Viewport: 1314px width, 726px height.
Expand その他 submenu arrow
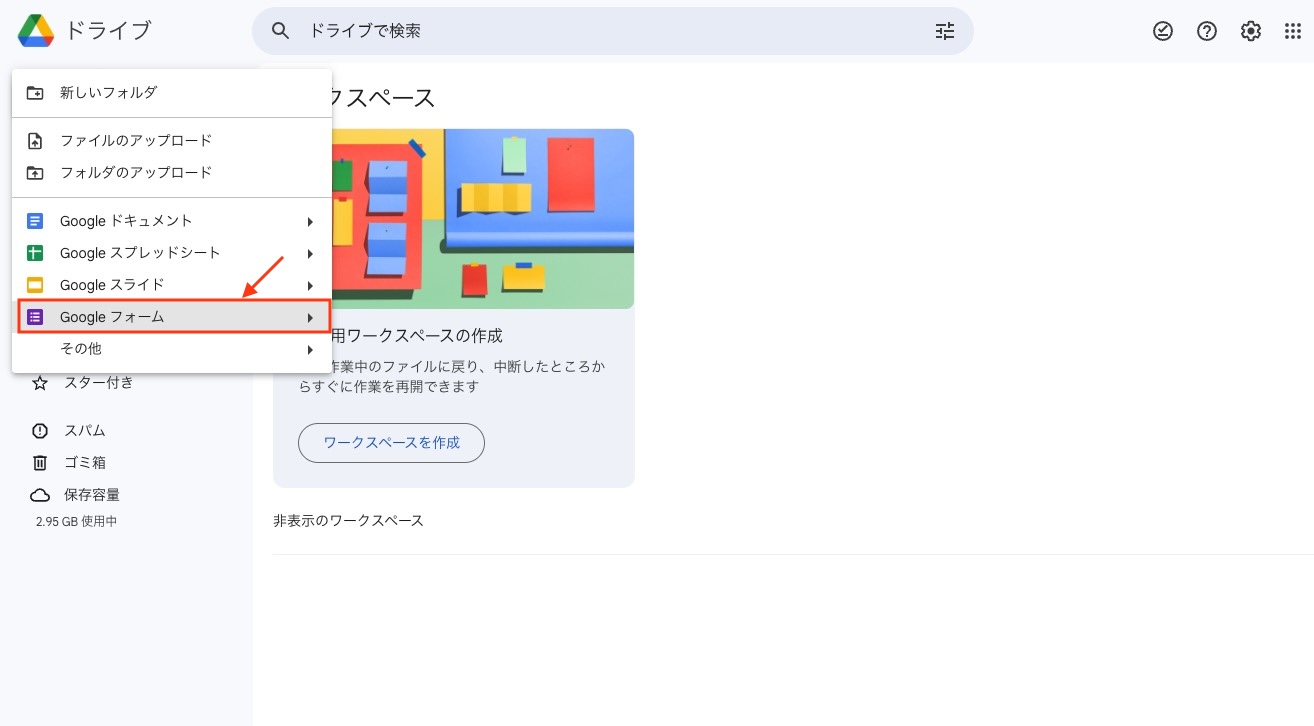coord(310,349)
